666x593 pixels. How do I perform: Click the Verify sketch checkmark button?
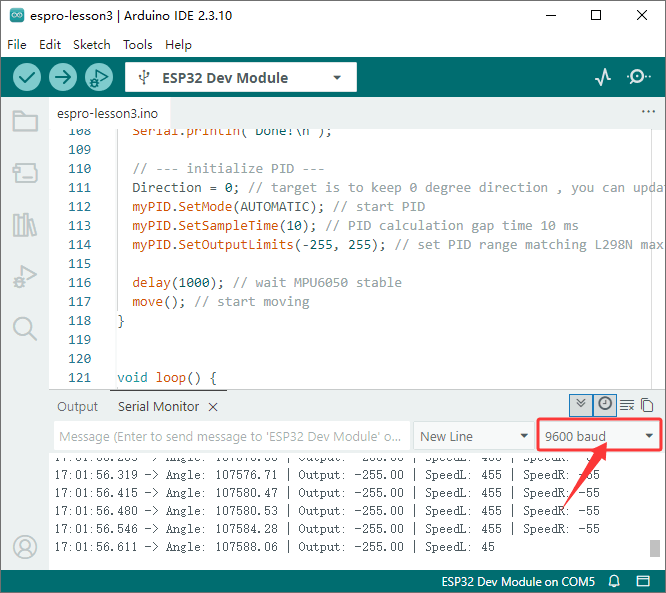27,77
